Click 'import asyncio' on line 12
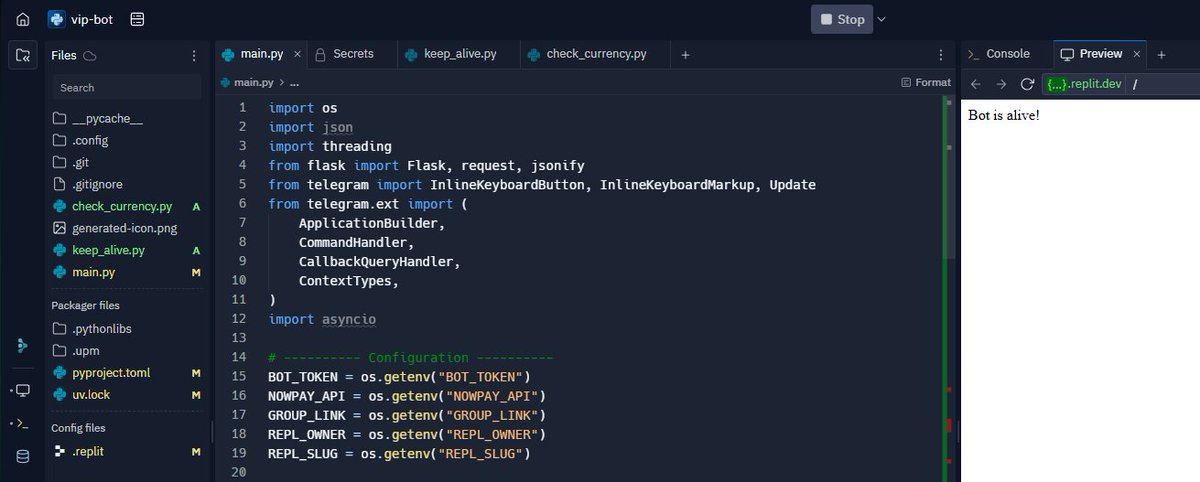 tap(322, 319)
